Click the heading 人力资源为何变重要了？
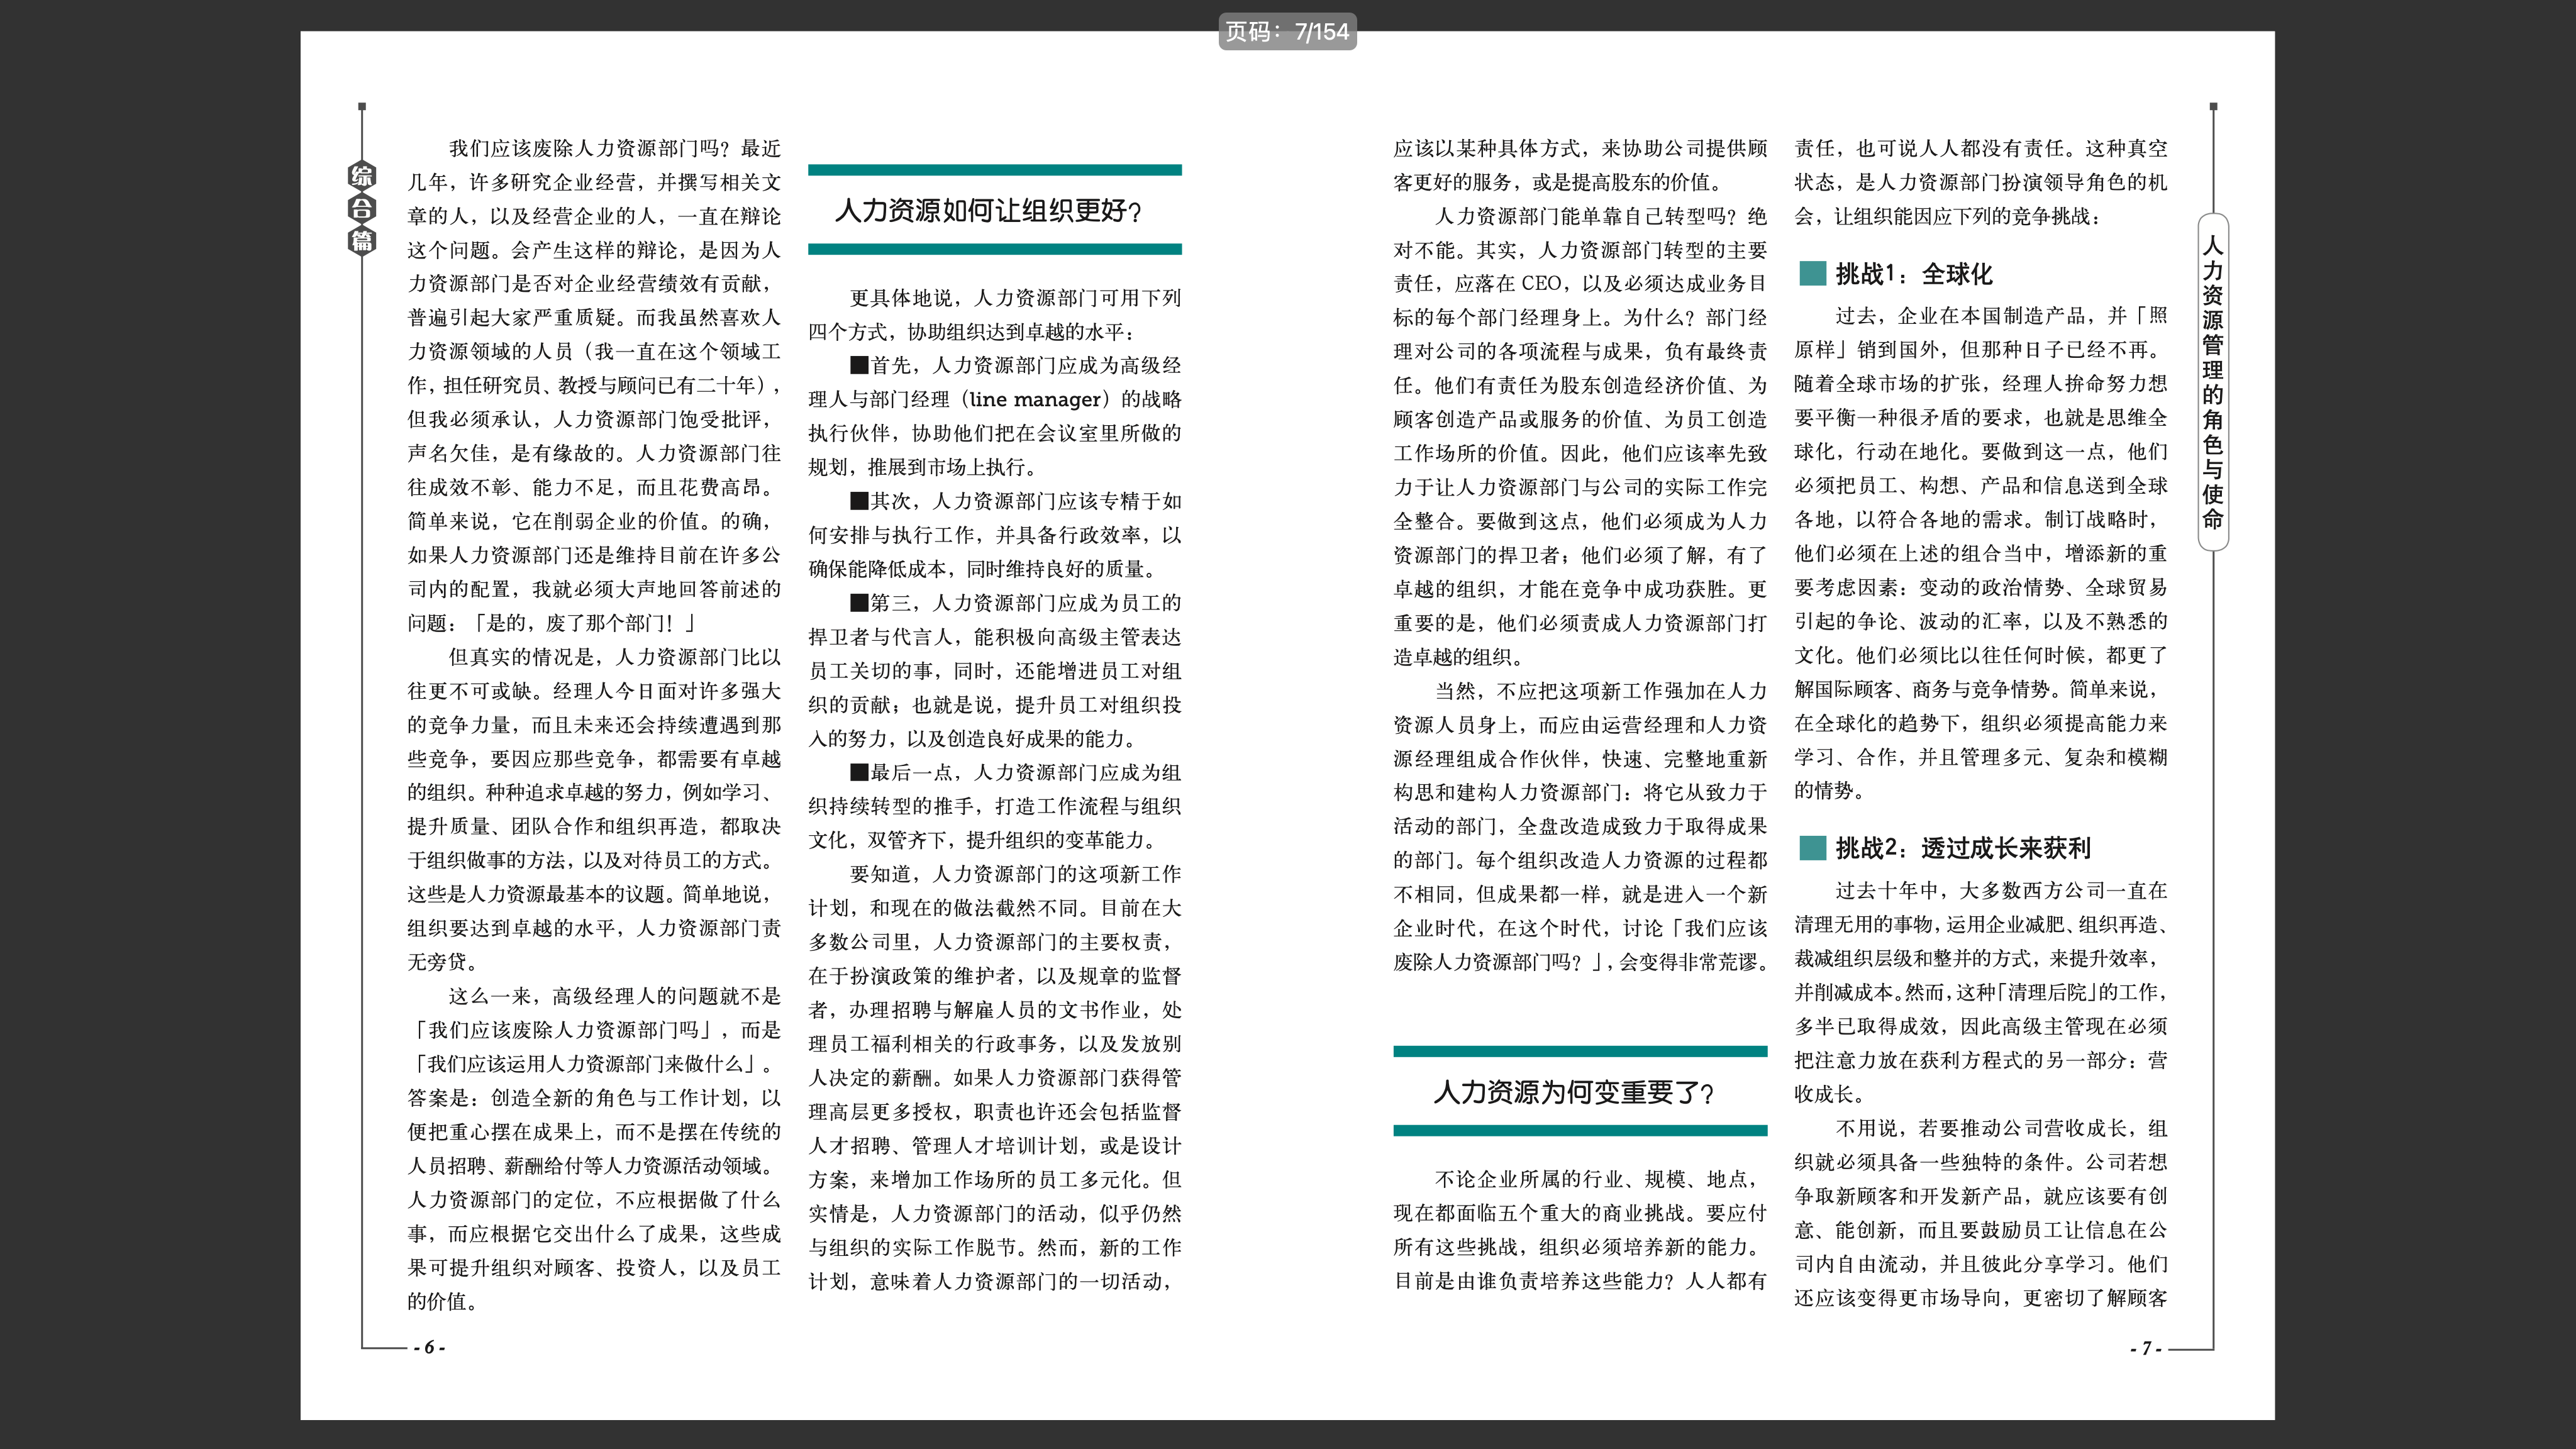2576x1449 pixels. click(x=1574, y=1092)
